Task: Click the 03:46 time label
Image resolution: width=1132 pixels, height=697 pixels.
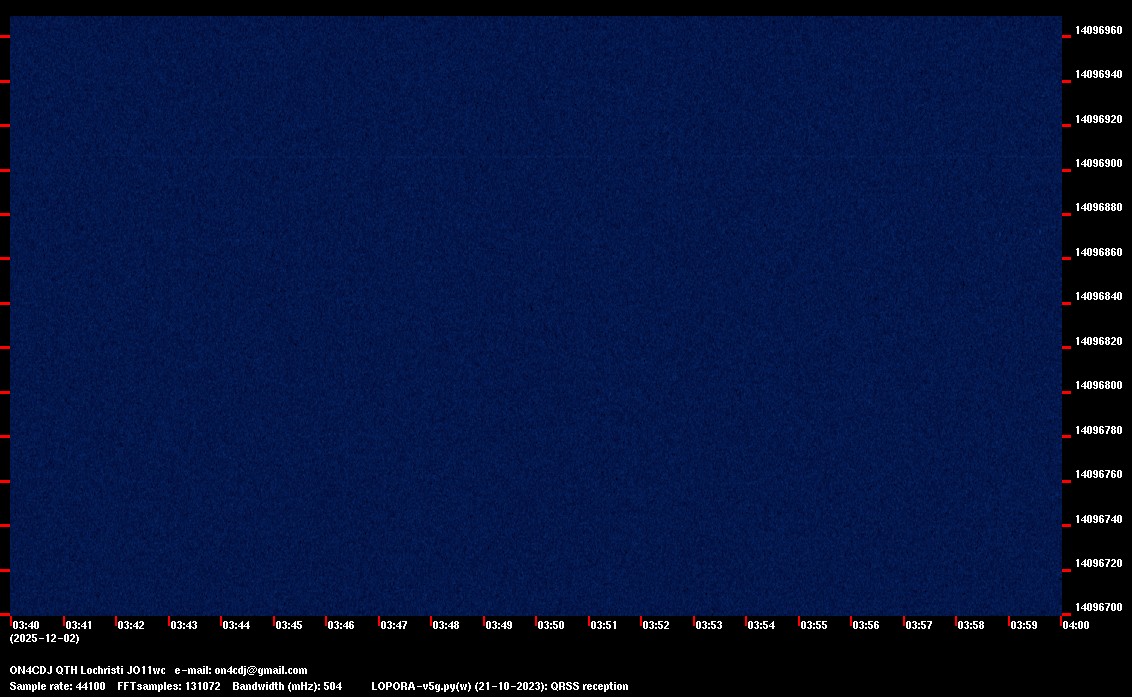Action: [x=341, y=625]
